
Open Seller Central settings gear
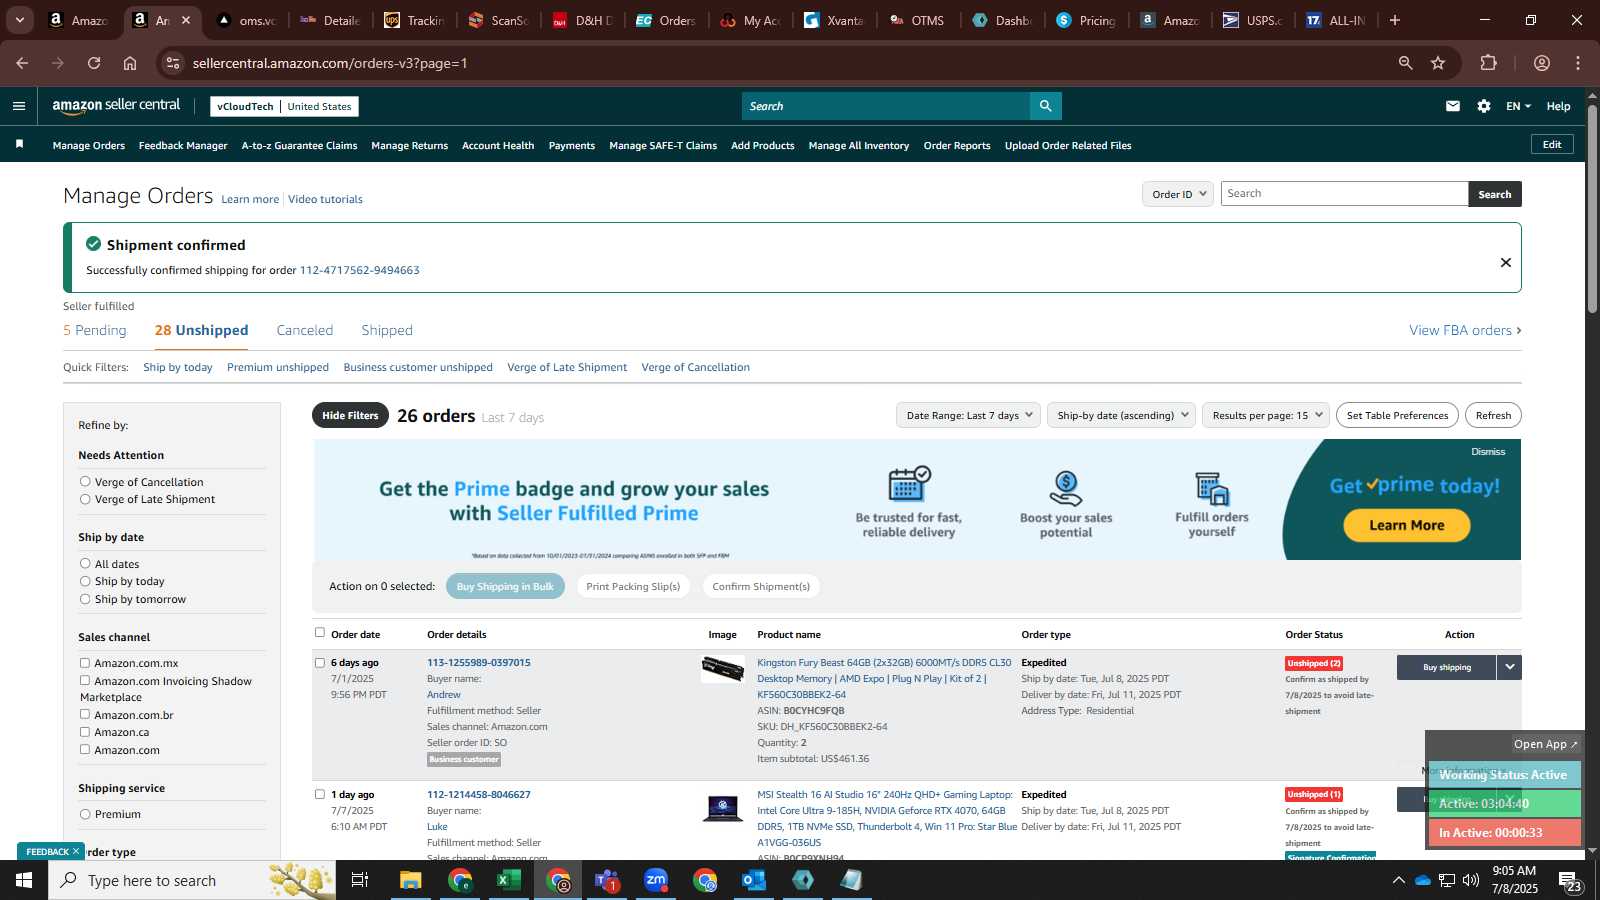(1484, 106)
